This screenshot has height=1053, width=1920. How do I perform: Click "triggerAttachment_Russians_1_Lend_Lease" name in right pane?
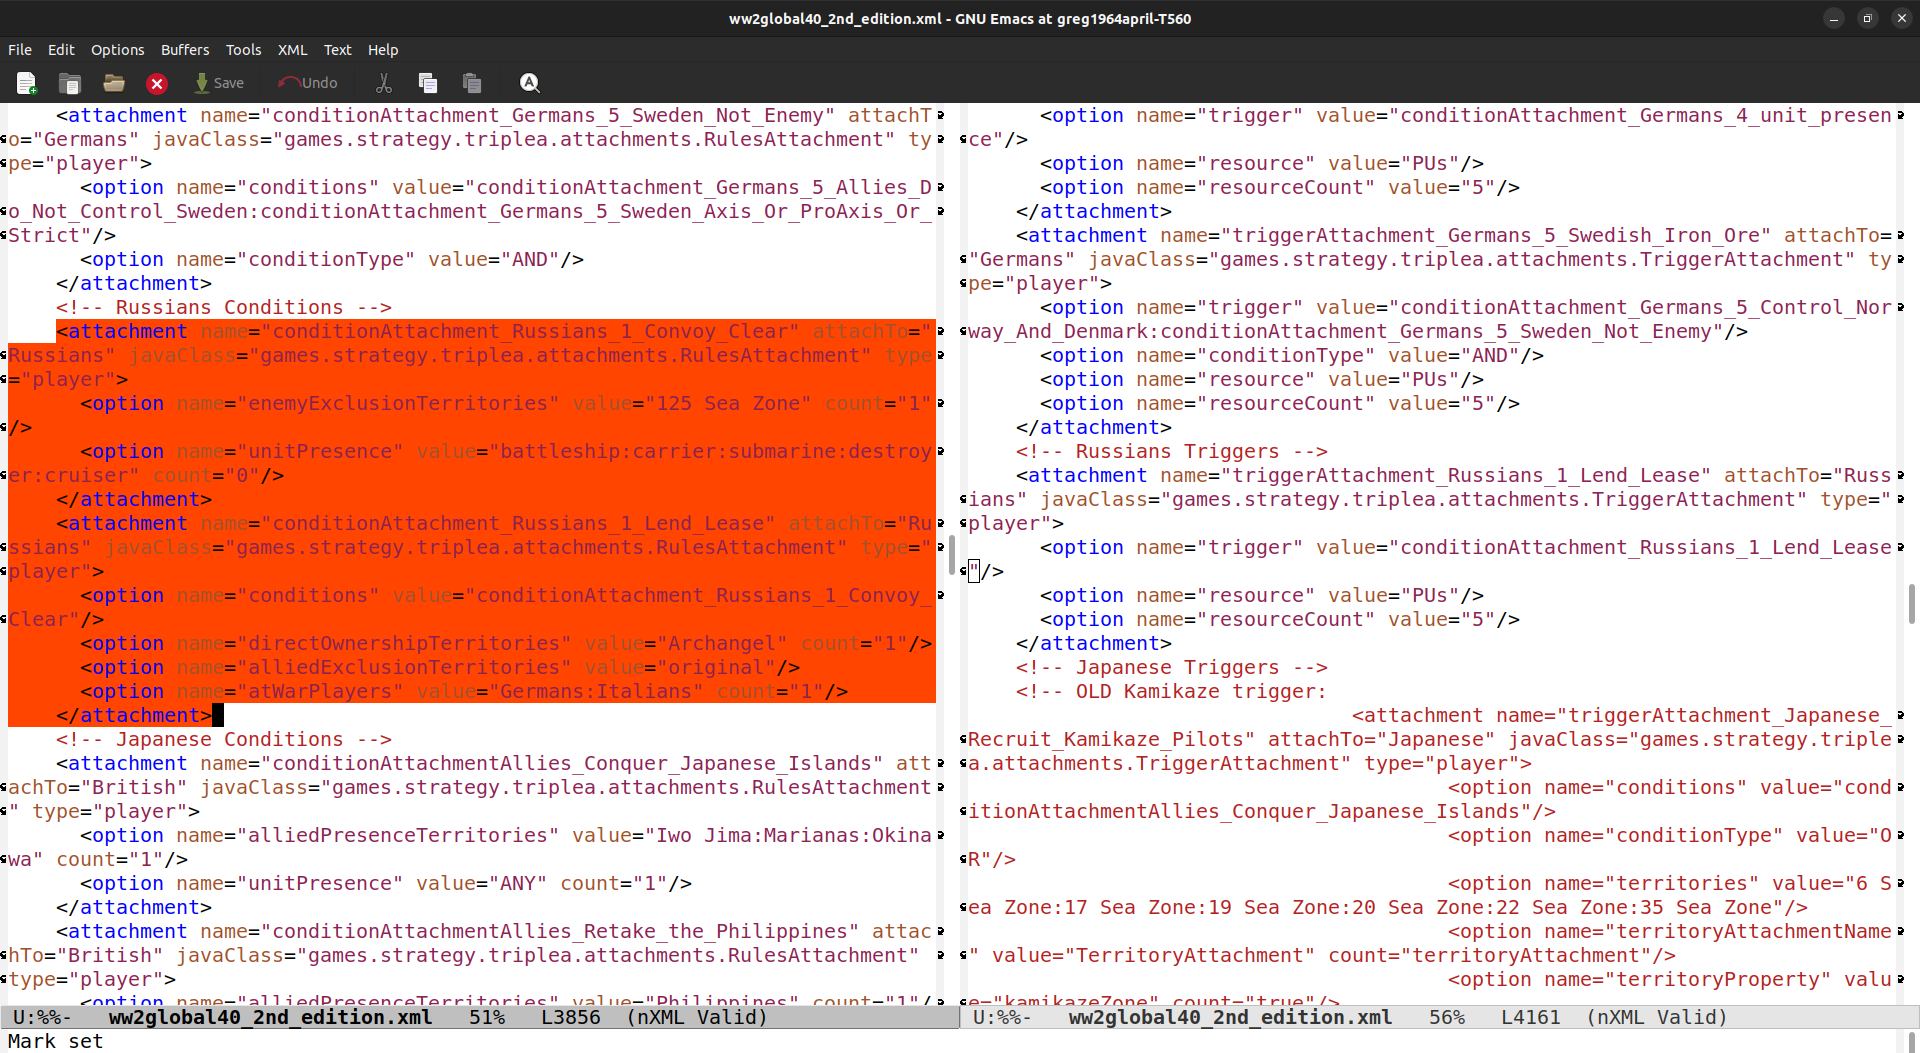point(1466,476)
